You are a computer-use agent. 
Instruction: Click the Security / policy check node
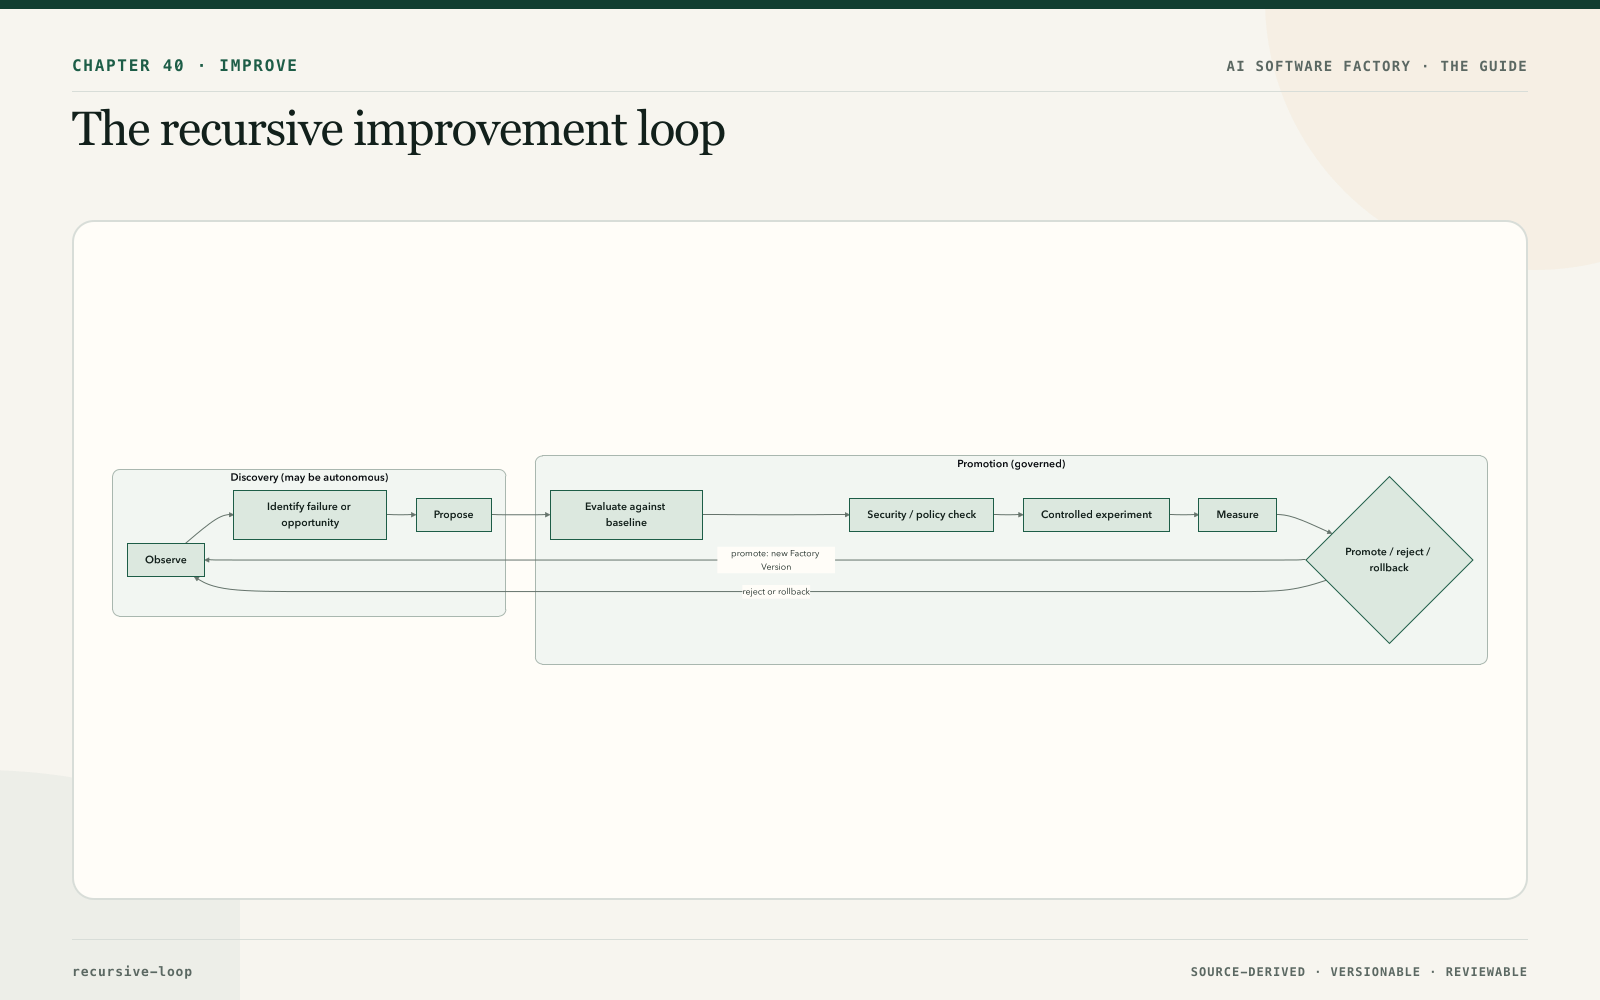[921, 515]
